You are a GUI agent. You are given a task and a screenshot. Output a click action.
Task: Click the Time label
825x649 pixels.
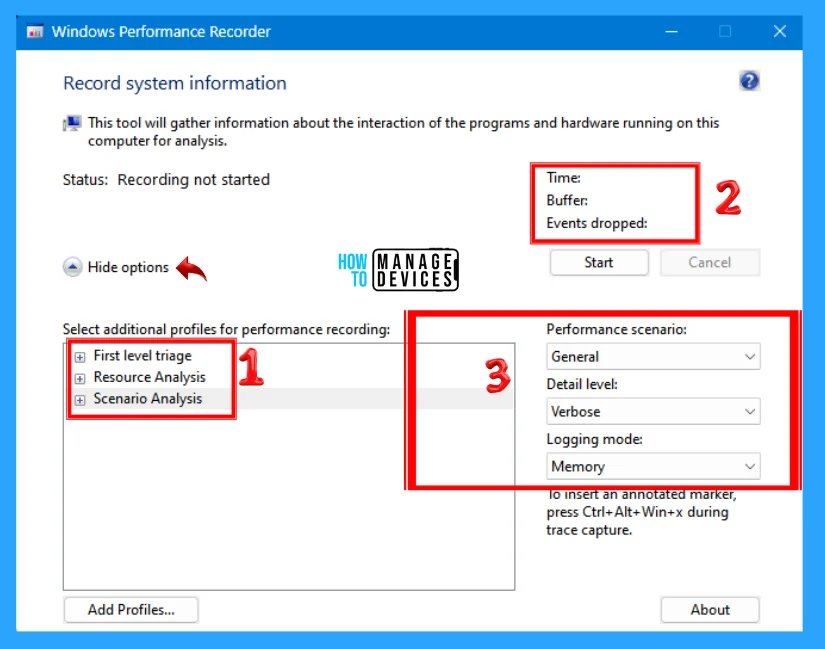click(x=564, y=177)
